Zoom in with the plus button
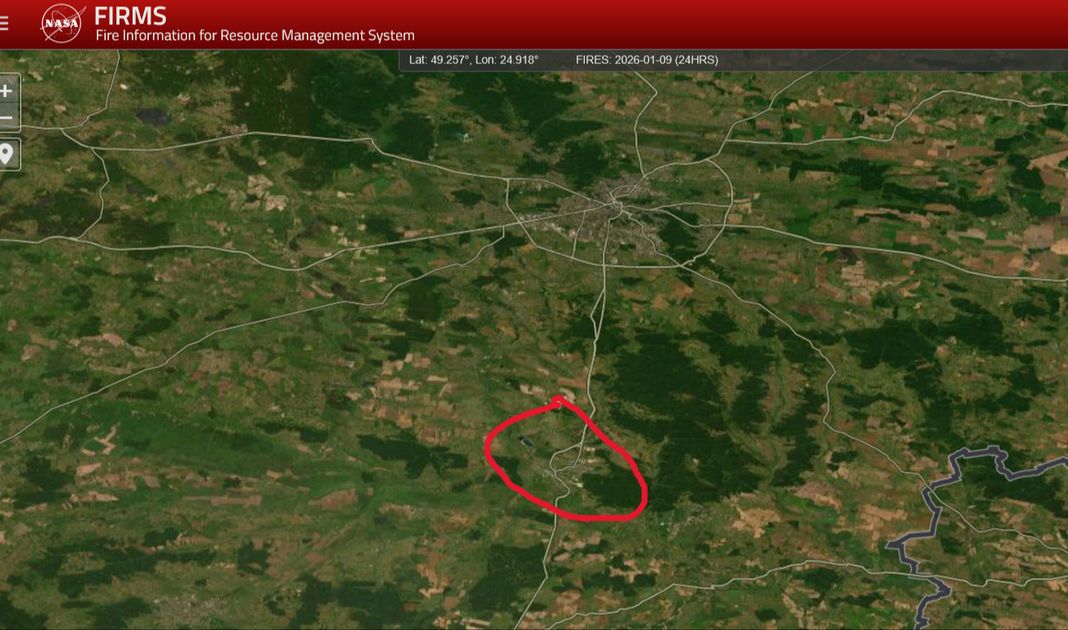The image size is (1068, 630). [7, 91]
